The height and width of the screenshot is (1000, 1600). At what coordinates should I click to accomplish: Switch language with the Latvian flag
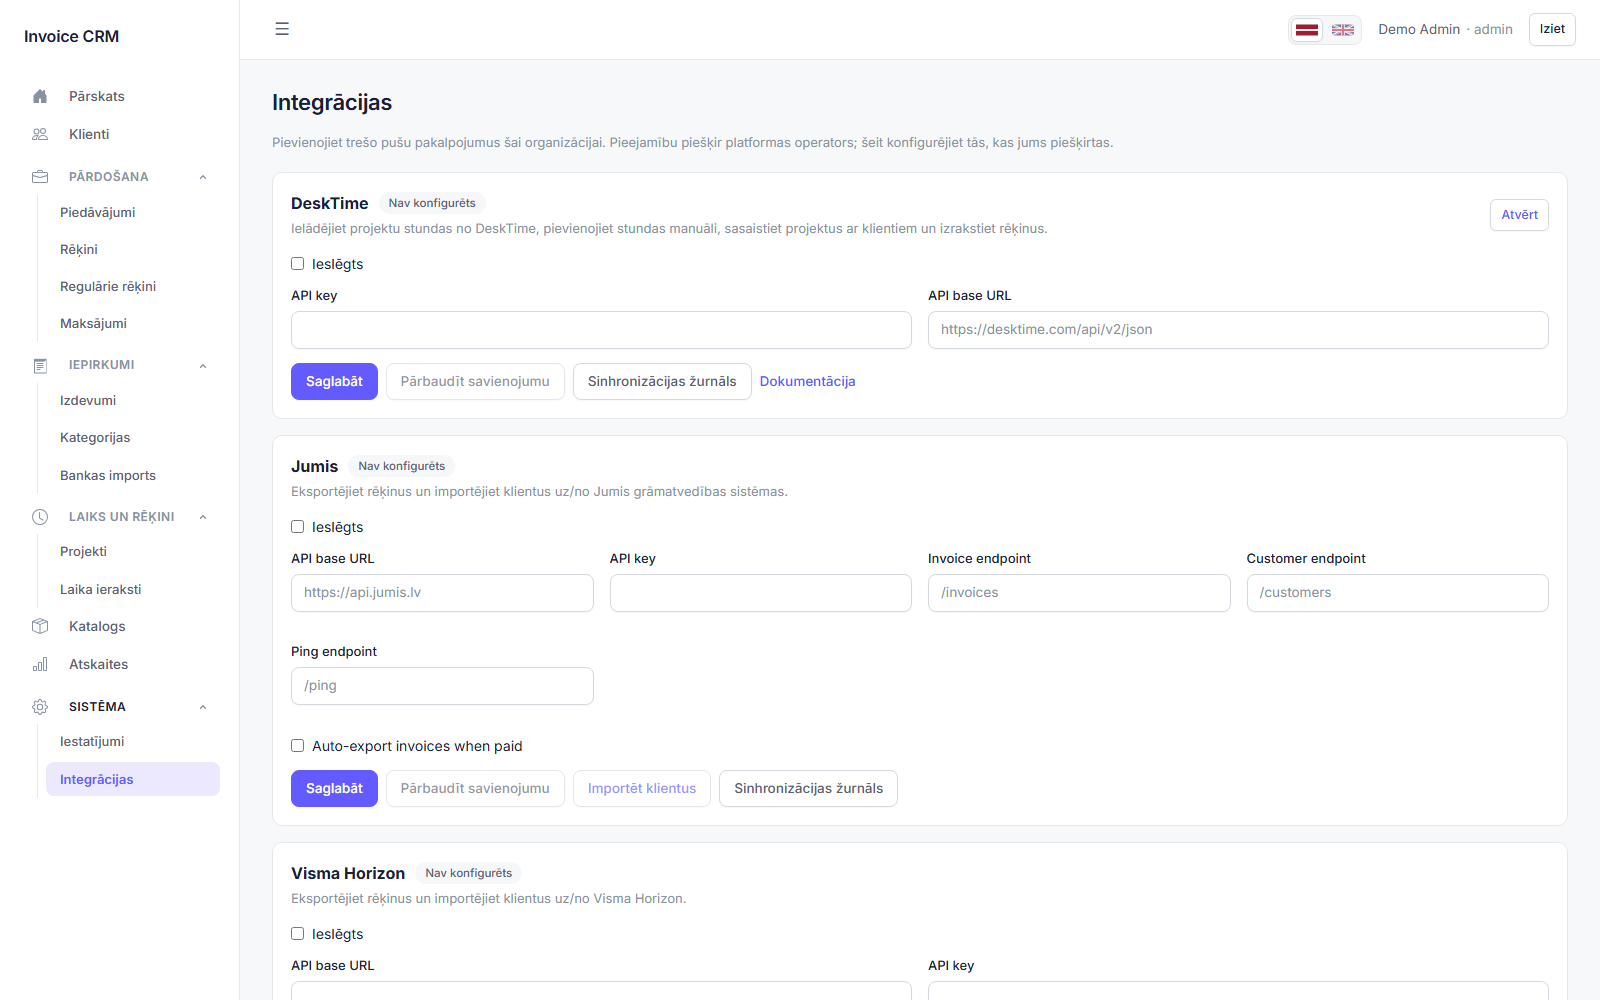tap(1307, 30)
